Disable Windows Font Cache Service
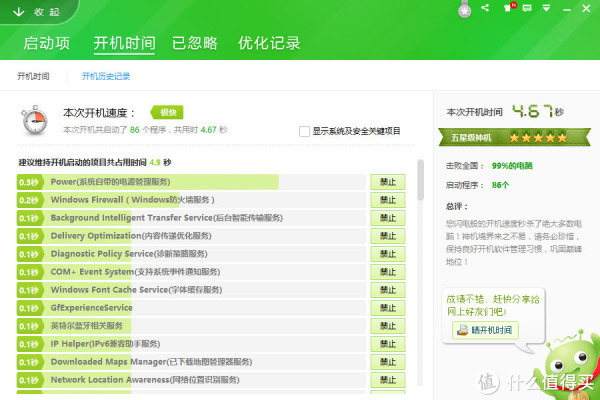 click(388, 290)
